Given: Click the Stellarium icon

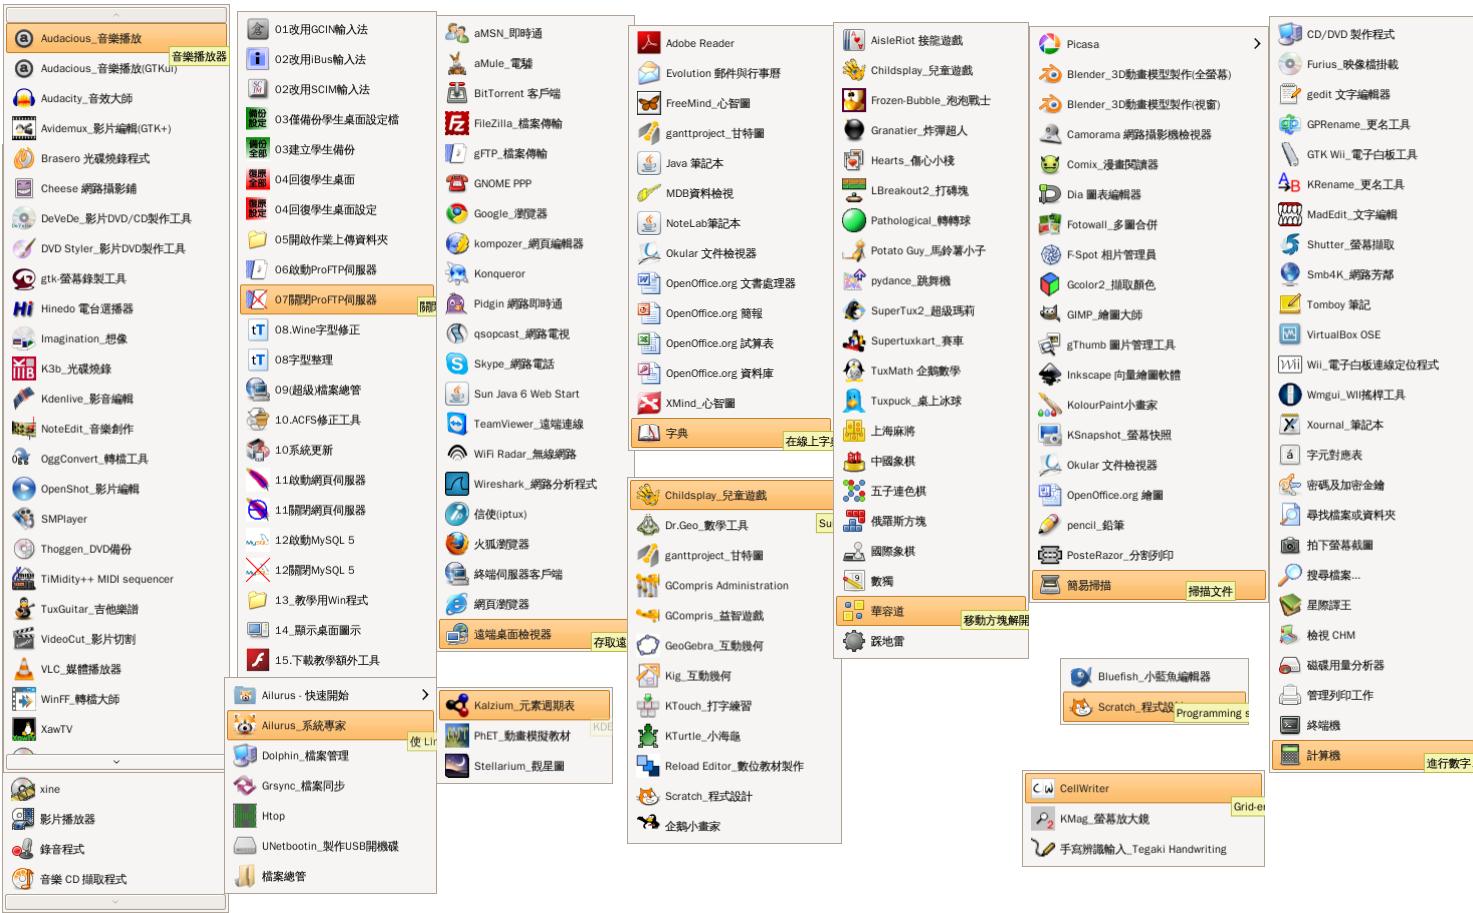Looking at the screenshot, I should click(457, 766).
